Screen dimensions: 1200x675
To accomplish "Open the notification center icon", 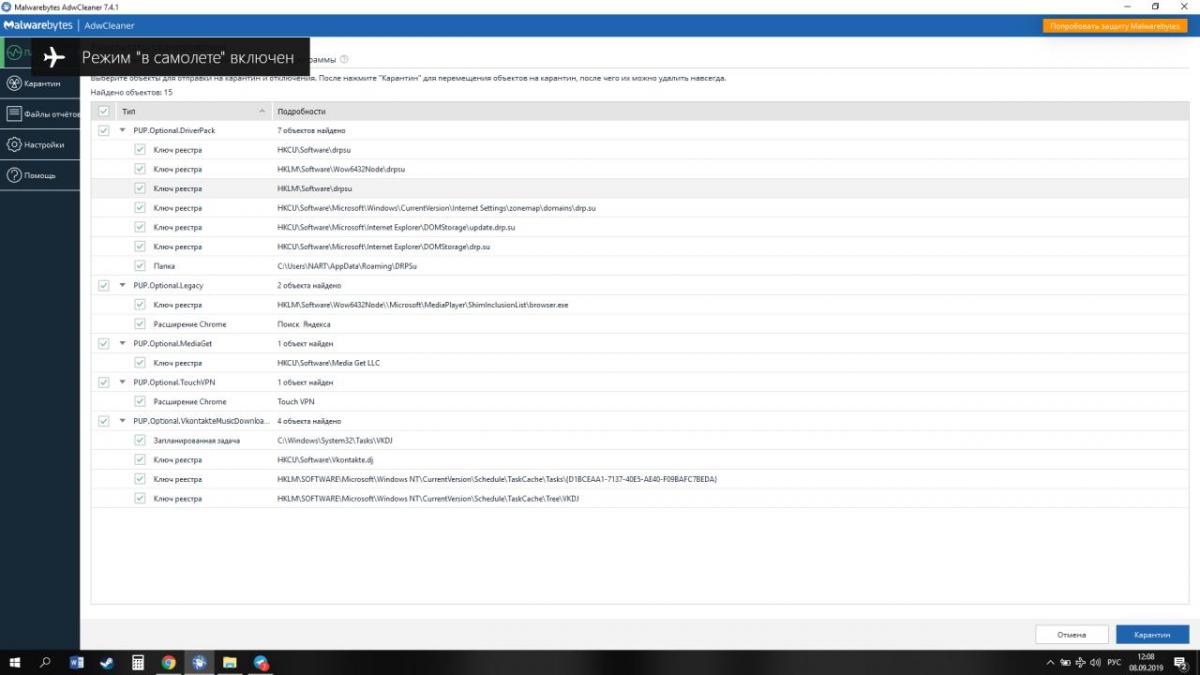I will (1180, 663).
